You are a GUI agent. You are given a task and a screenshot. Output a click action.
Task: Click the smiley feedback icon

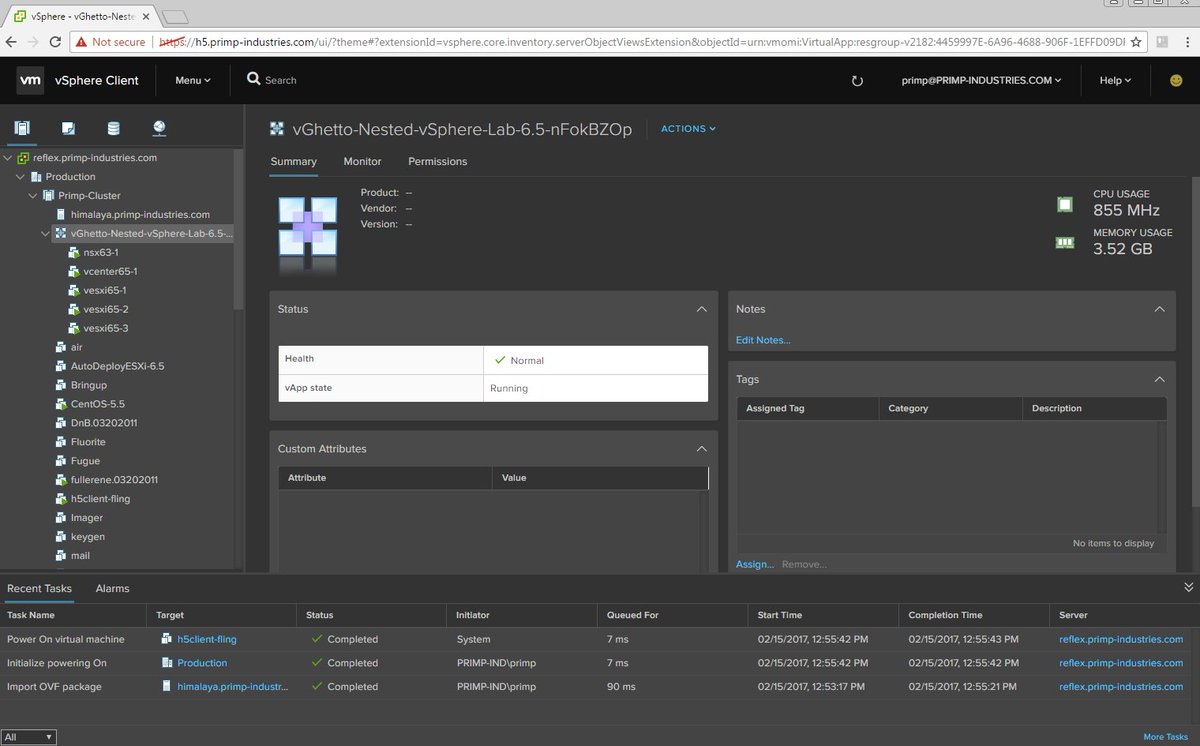pyautogui.click(x=1176, y=80)
